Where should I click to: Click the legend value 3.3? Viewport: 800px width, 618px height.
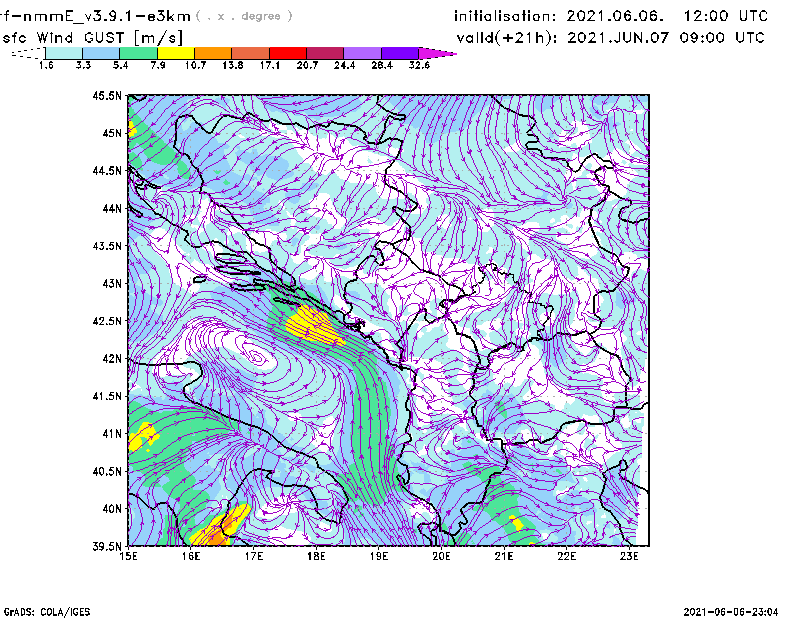[83, 65]
